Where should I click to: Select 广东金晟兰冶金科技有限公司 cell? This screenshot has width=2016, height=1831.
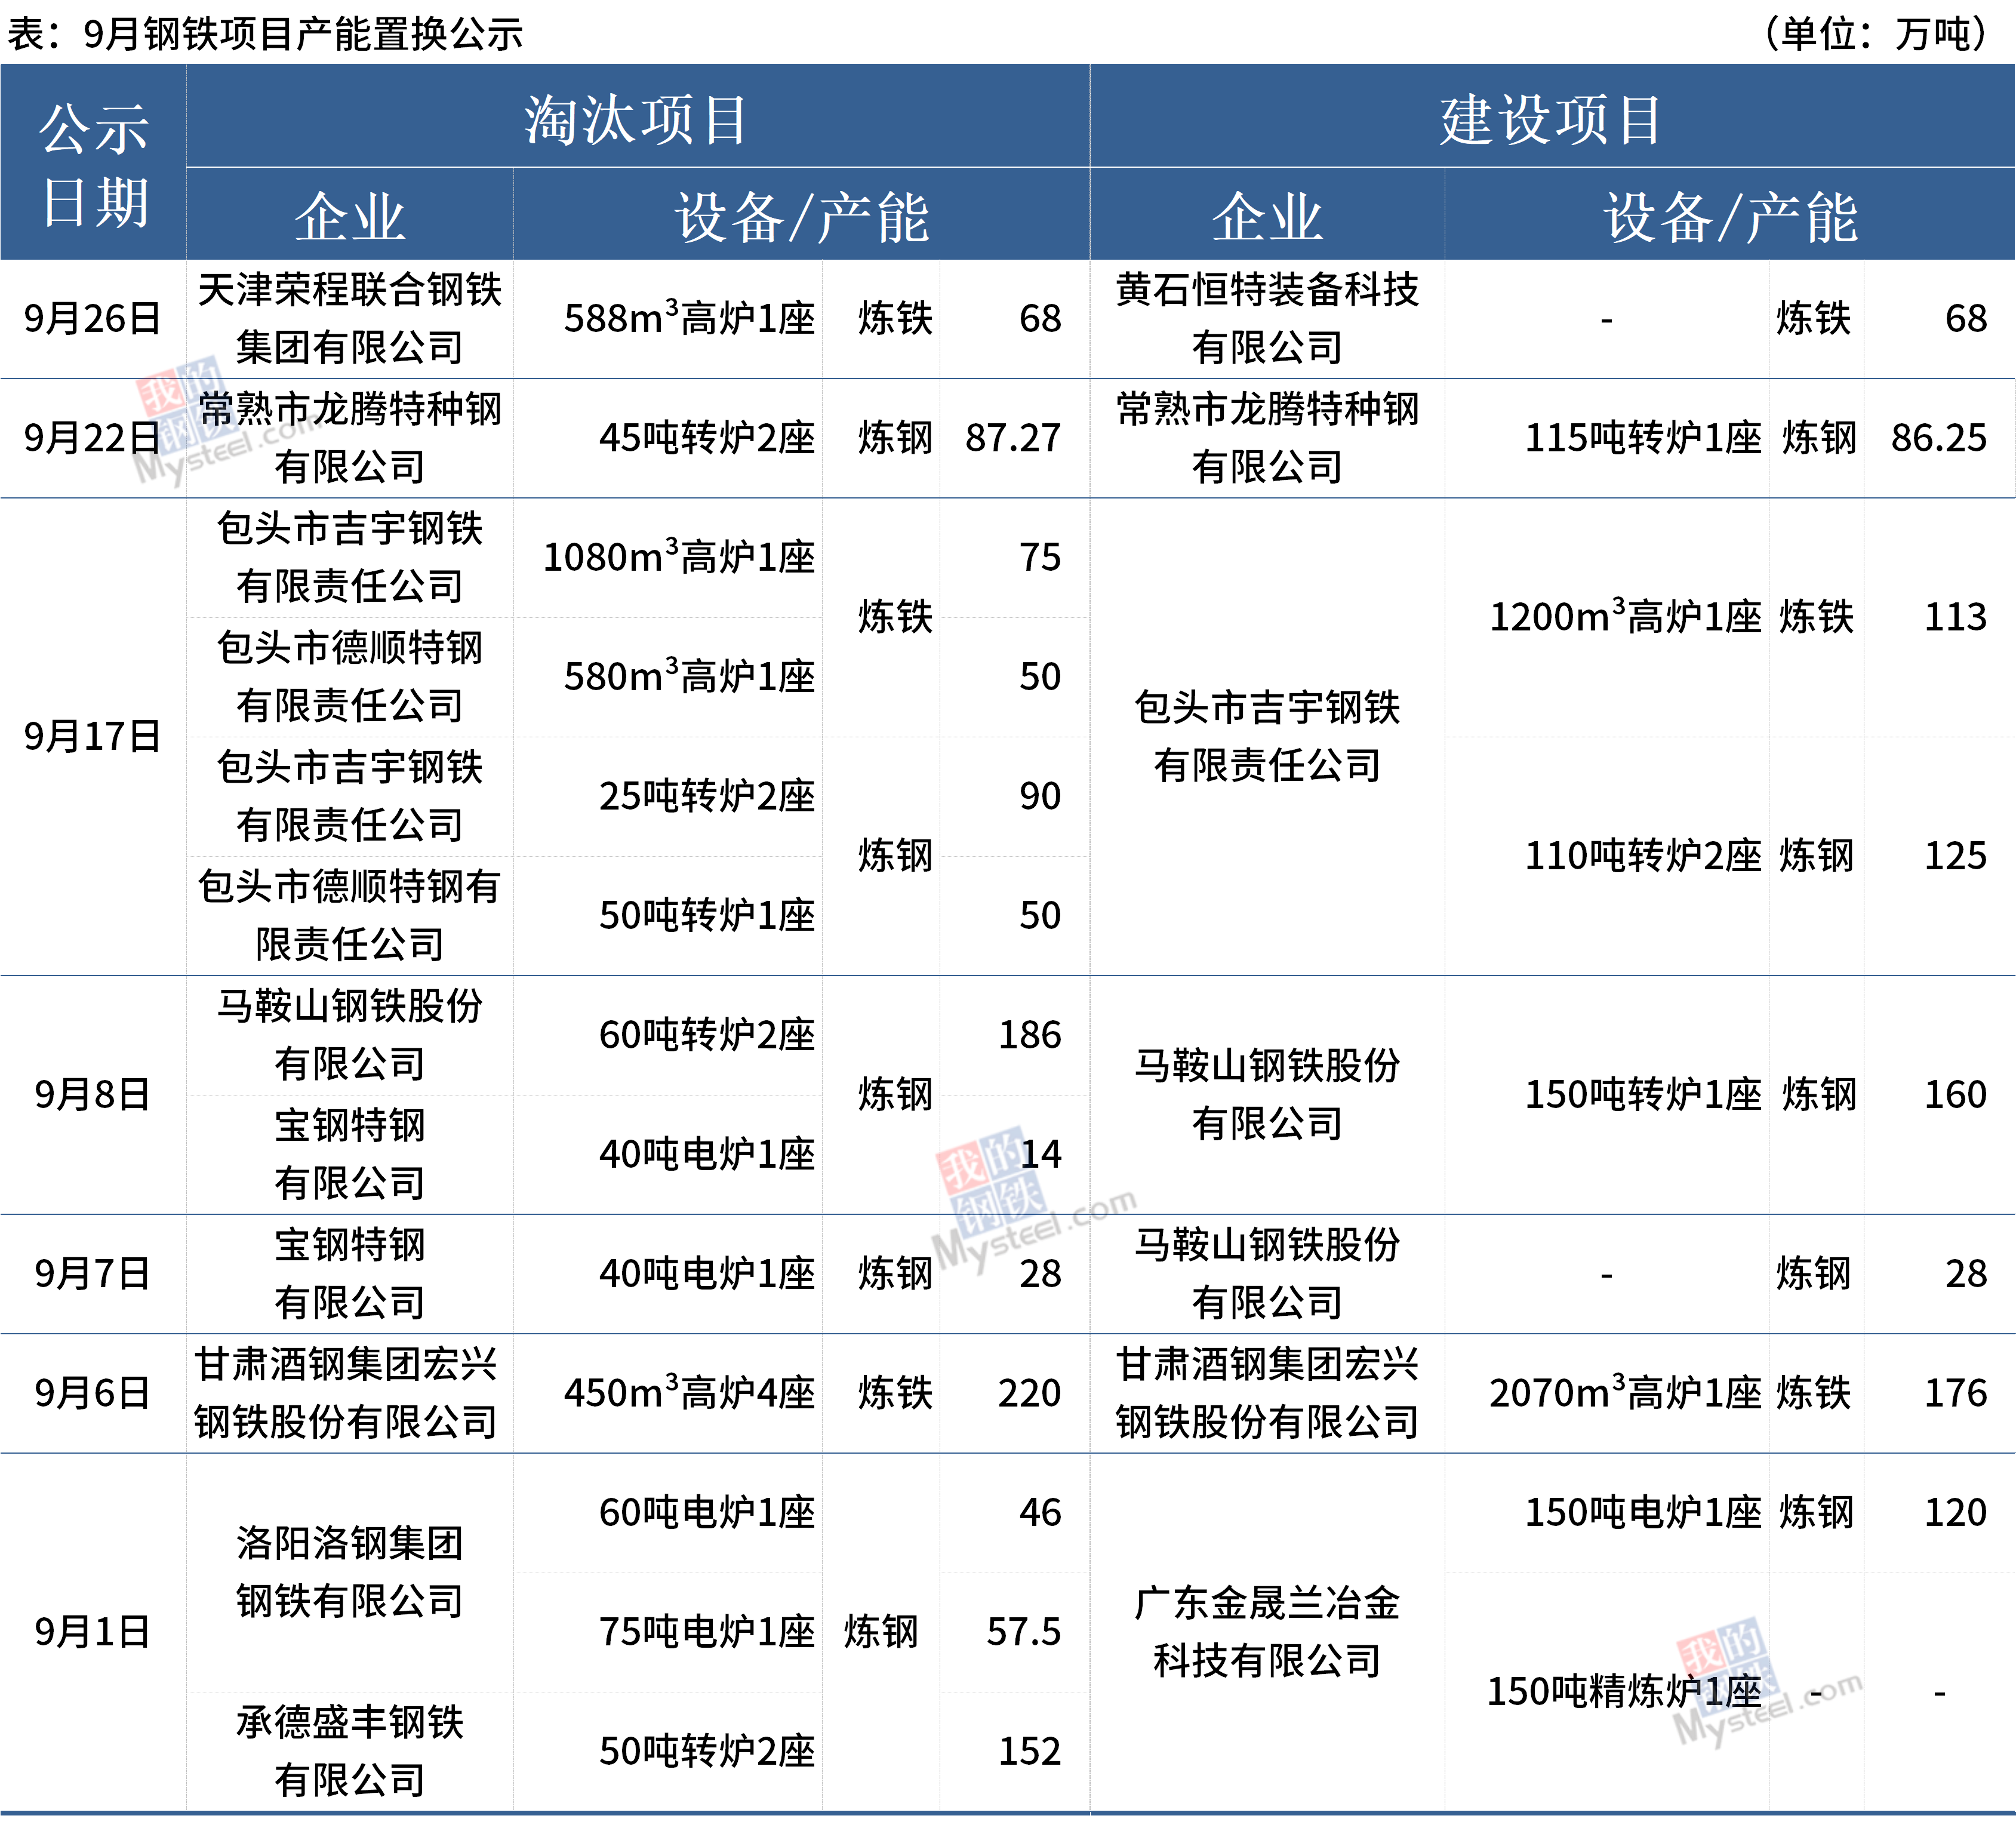pyautogui.click(x=1266, y=1632)
